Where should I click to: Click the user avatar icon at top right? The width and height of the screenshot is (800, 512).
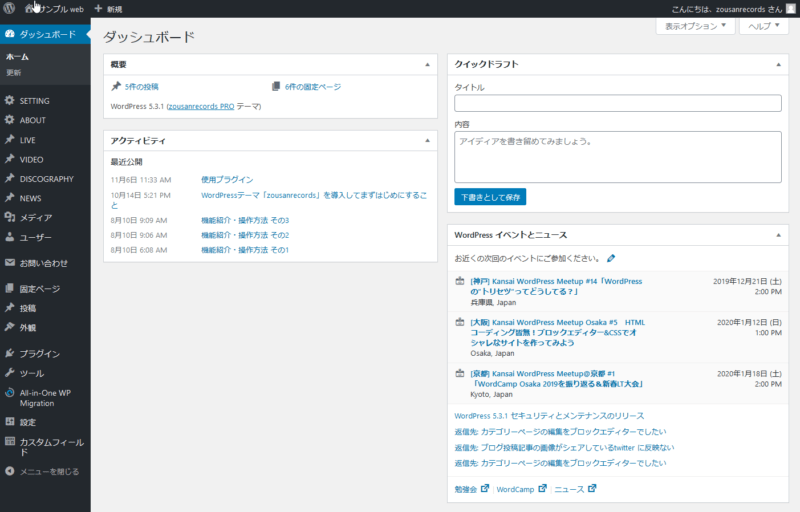click(790, 8)
